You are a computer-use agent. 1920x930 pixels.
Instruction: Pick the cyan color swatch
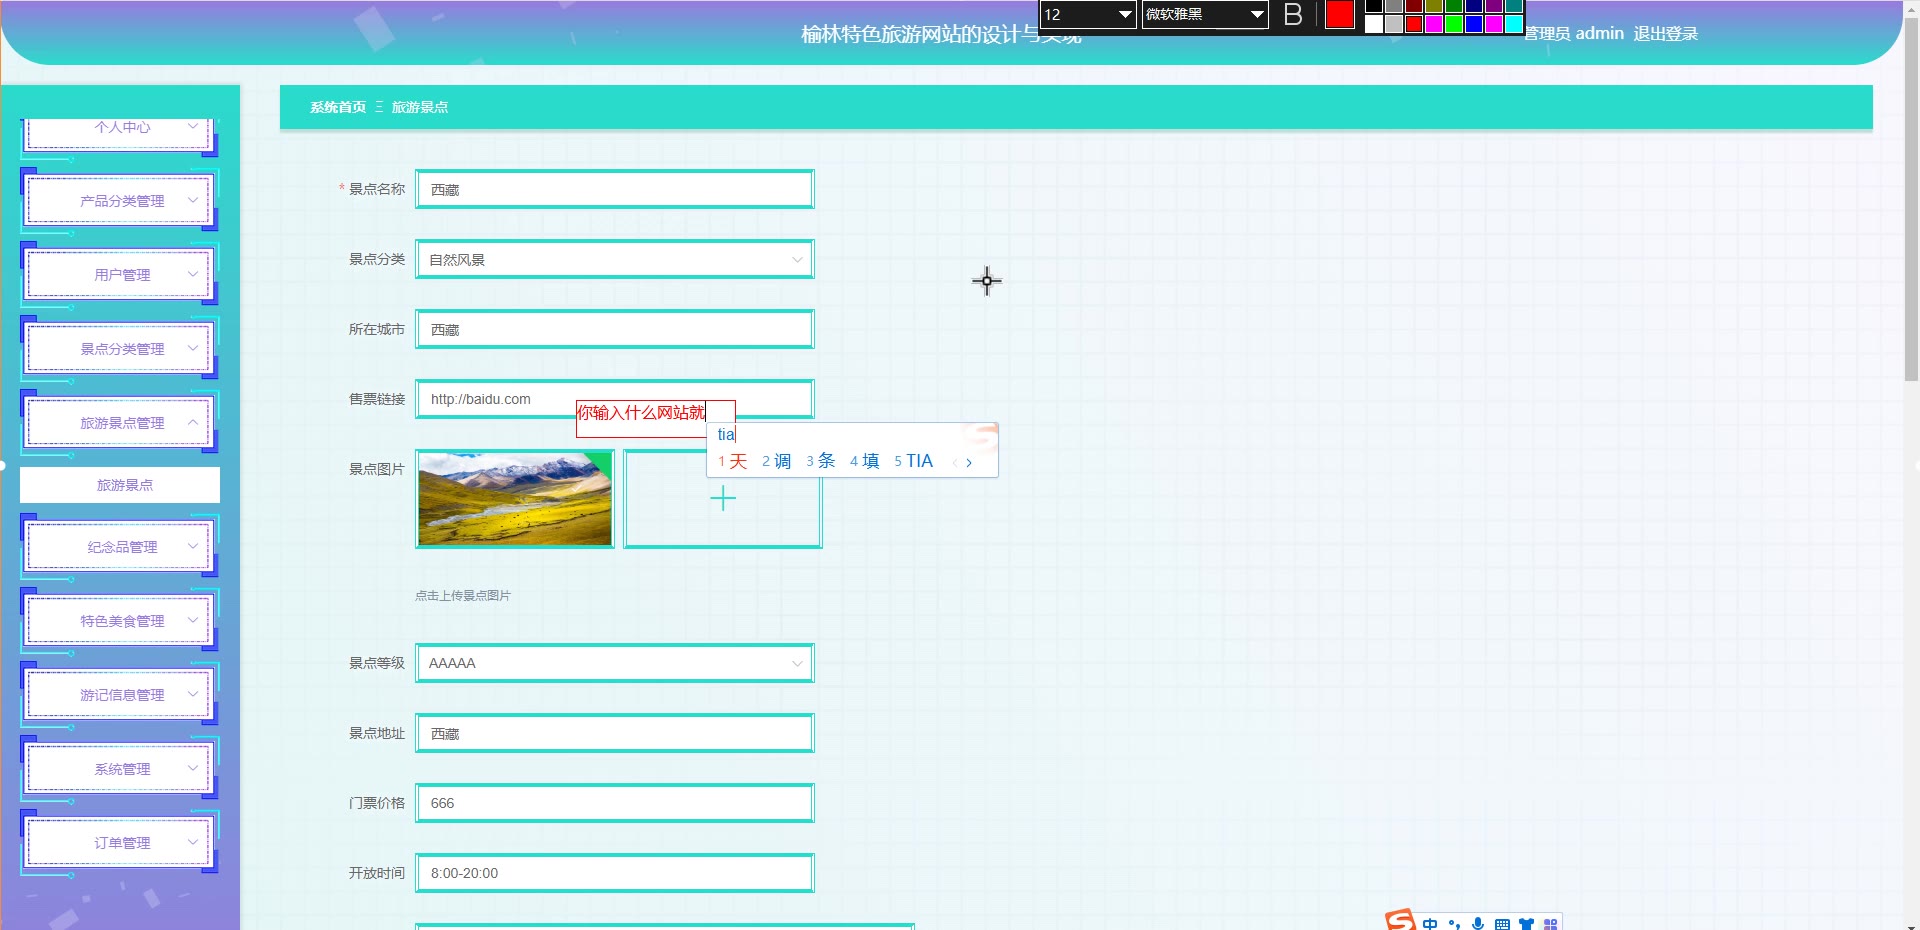pos(1514,24)
